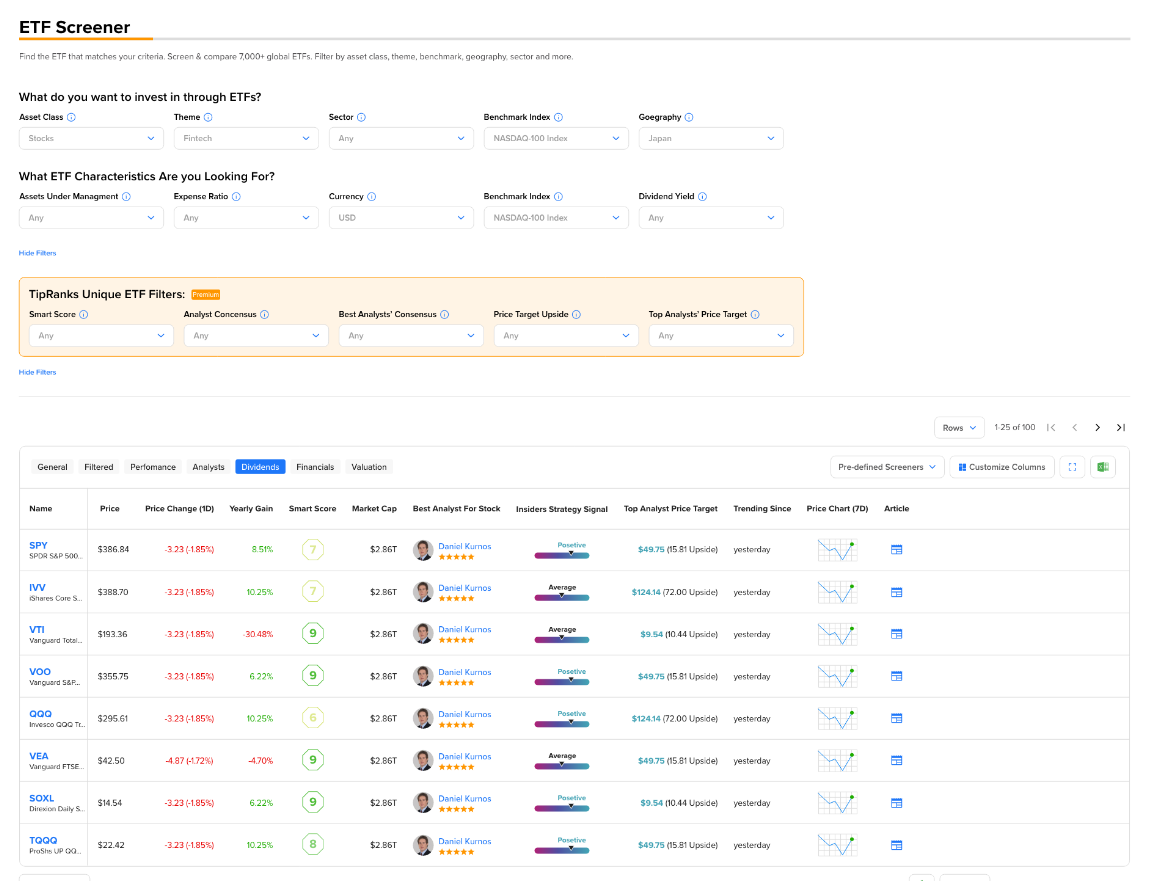Open the Price Target Upside dropdown
Screen dimensions: 1149x881
[x=566, y=336]
